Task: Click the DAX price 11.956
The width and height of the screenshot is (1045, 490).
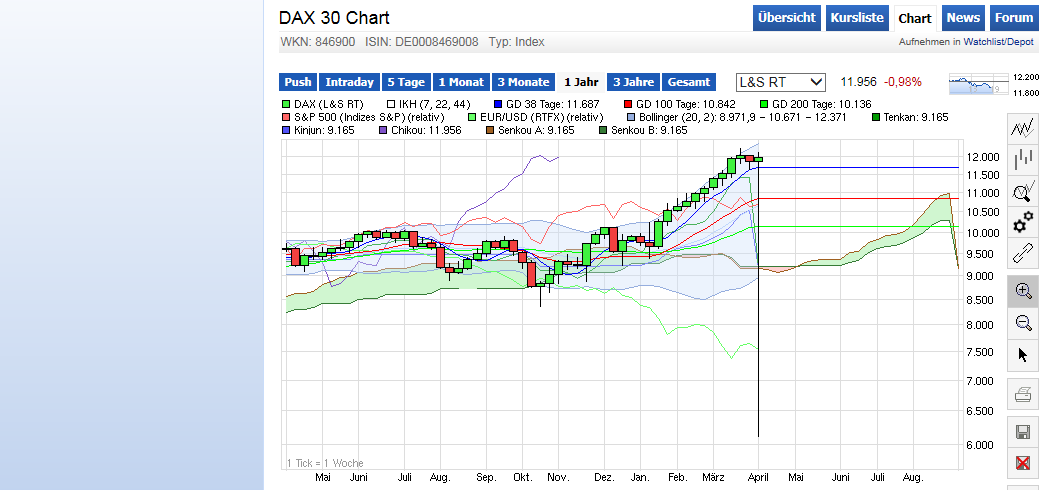Action: click(858, 82)
